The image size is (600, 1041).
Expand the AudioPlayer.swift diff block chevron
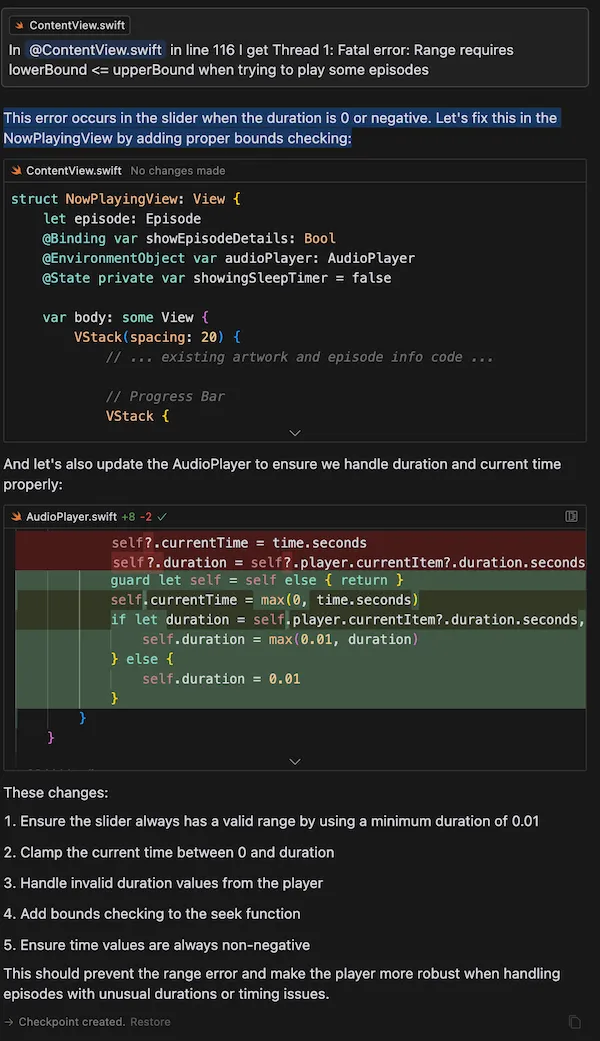coord(295,761)
